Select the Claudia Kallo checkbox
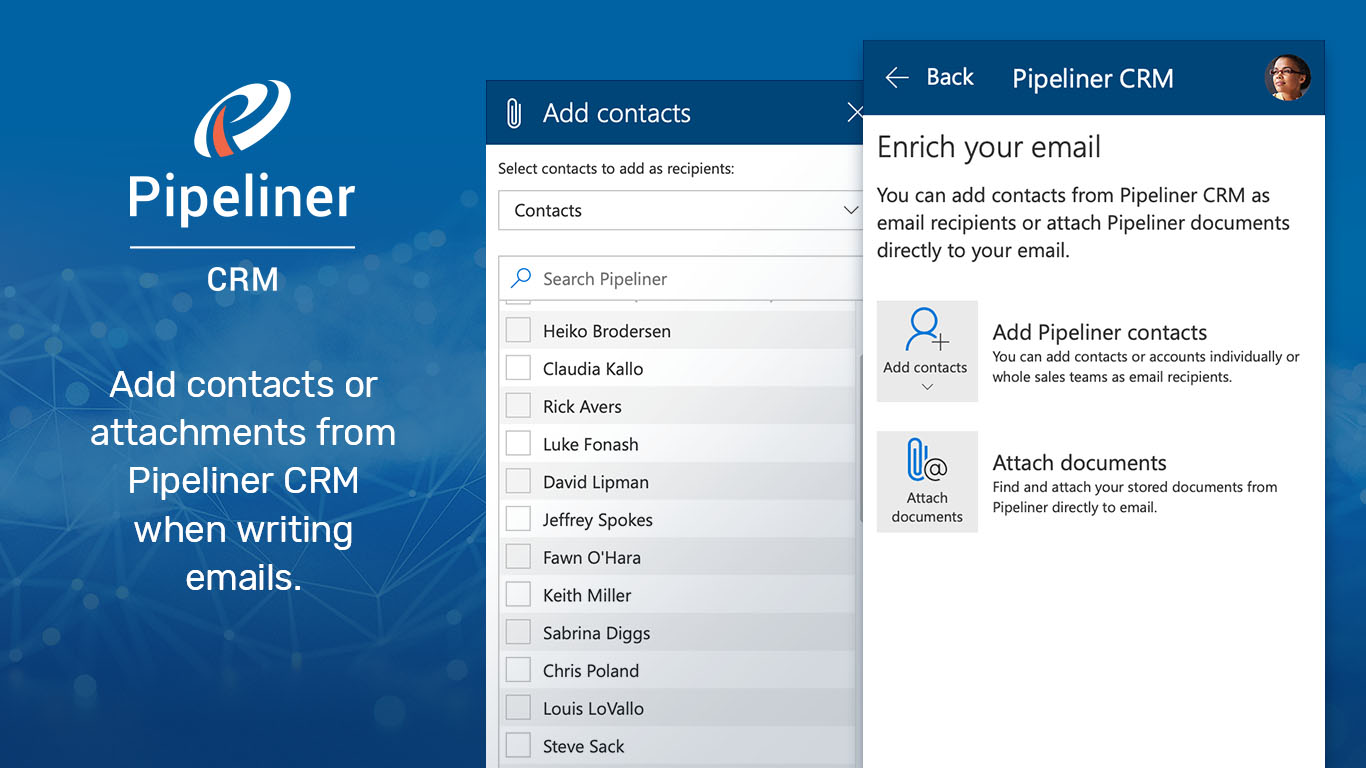This screenshot has height=768, width=1366. (518, 368)
